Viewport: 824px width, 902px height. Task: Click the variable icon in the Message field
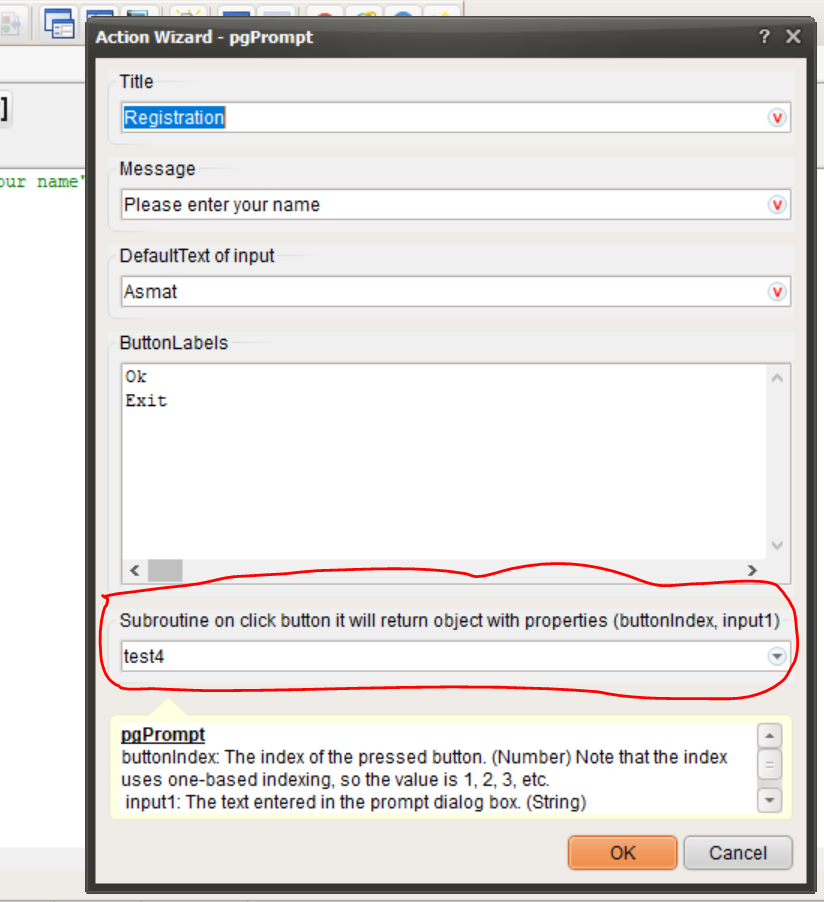click(777, 205)
